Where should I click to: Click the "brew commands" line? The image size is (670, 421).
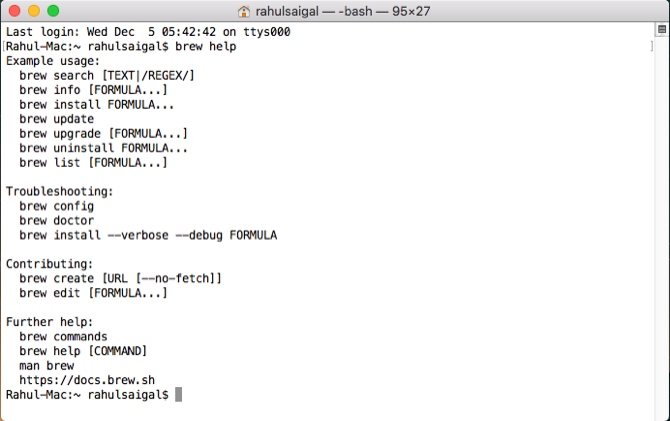click(63, 337)
